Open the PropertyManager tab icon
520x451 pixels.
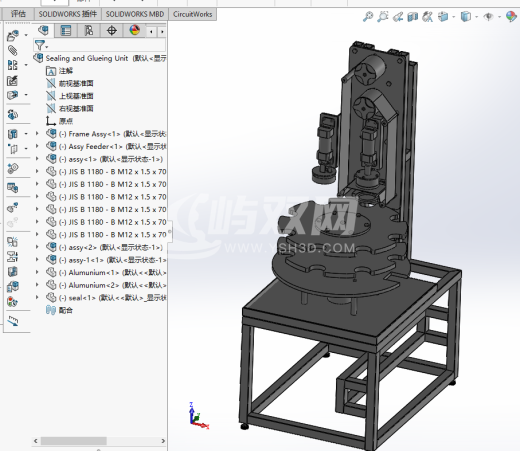coord(66,31)
